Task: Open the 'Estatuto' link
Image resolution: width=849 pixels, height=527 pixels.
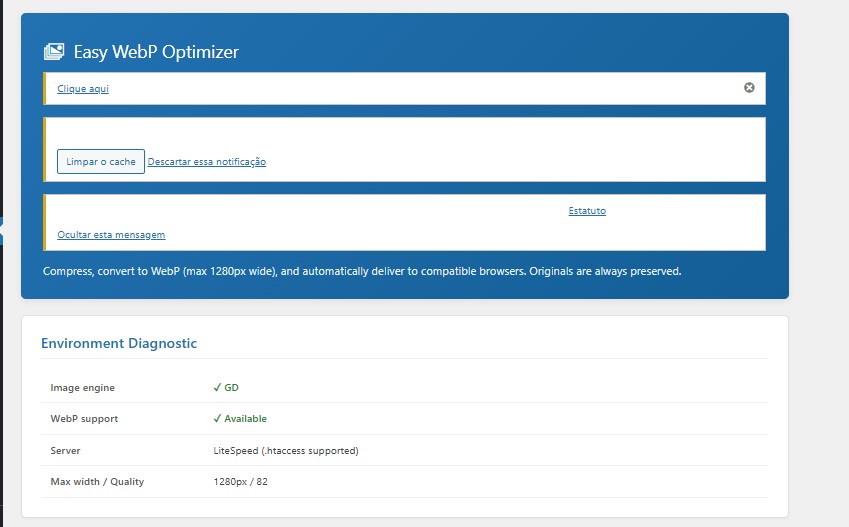Action: click(x=587, y=211)
